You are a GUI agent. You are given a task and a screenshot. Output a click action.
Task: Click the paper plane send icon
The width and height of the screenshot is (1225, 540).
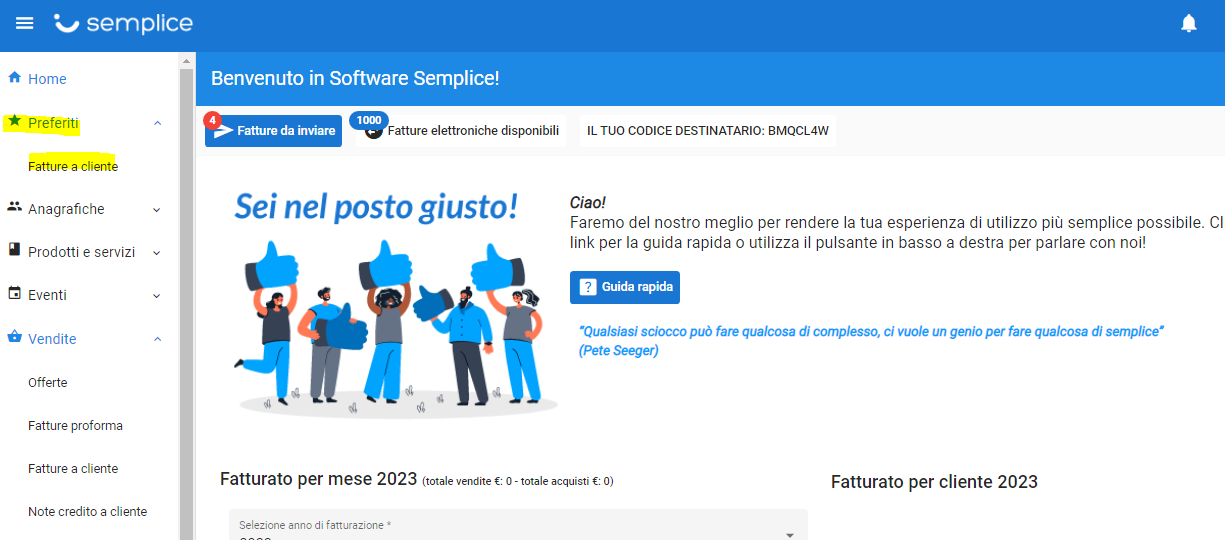click(x=224, y=131)
